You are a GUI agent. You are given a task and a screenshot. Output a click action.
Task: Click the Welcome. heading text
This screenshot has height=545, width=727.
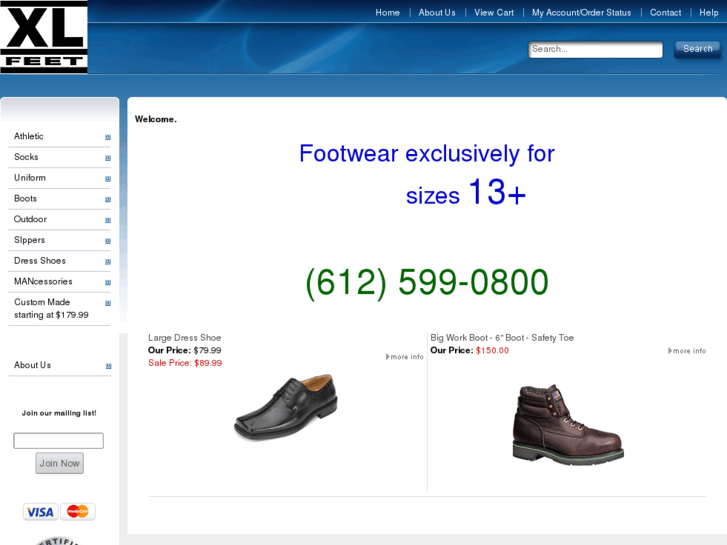coord(156,119)
